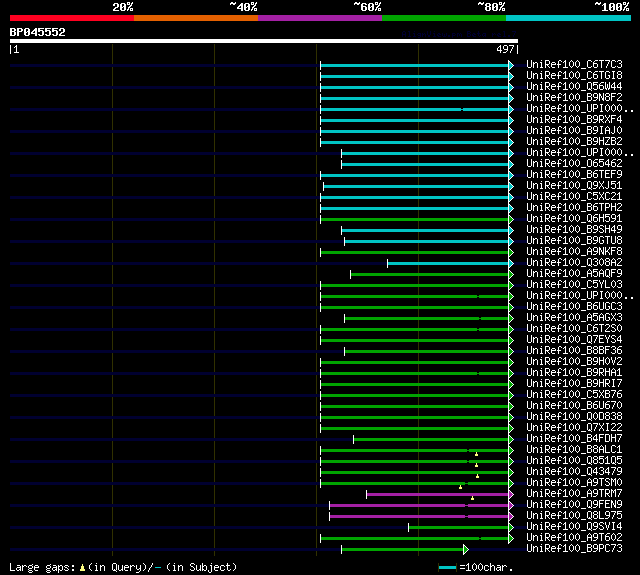Select the UniRef100_C5XC21 label
This screenshot has width=640, height=575.
574,197
